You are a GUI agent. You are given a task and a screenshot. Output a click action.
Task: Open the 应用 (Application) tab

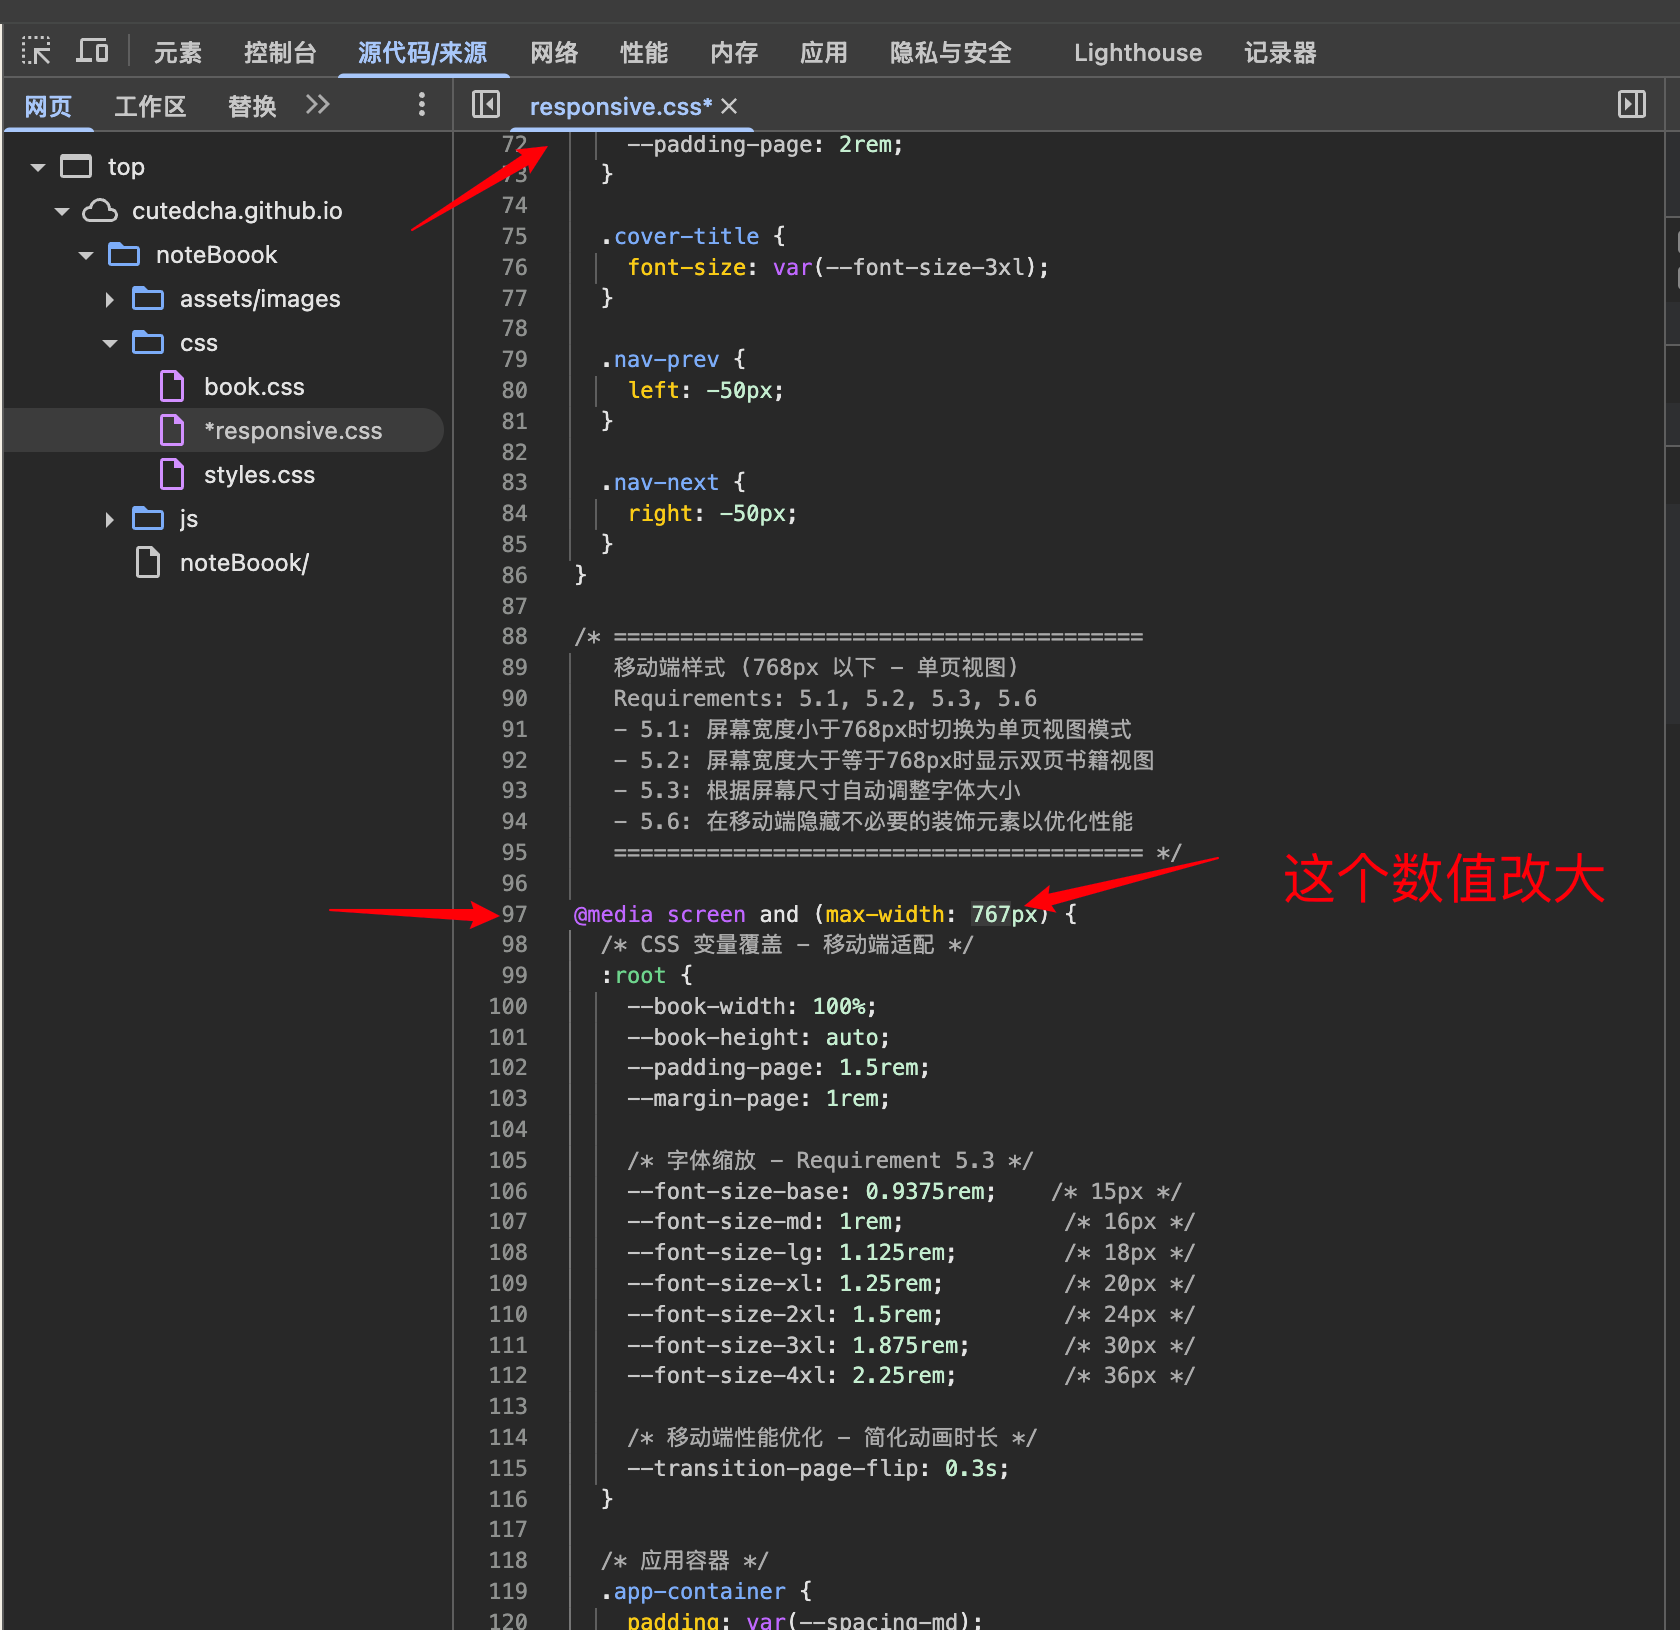[824, 52]
